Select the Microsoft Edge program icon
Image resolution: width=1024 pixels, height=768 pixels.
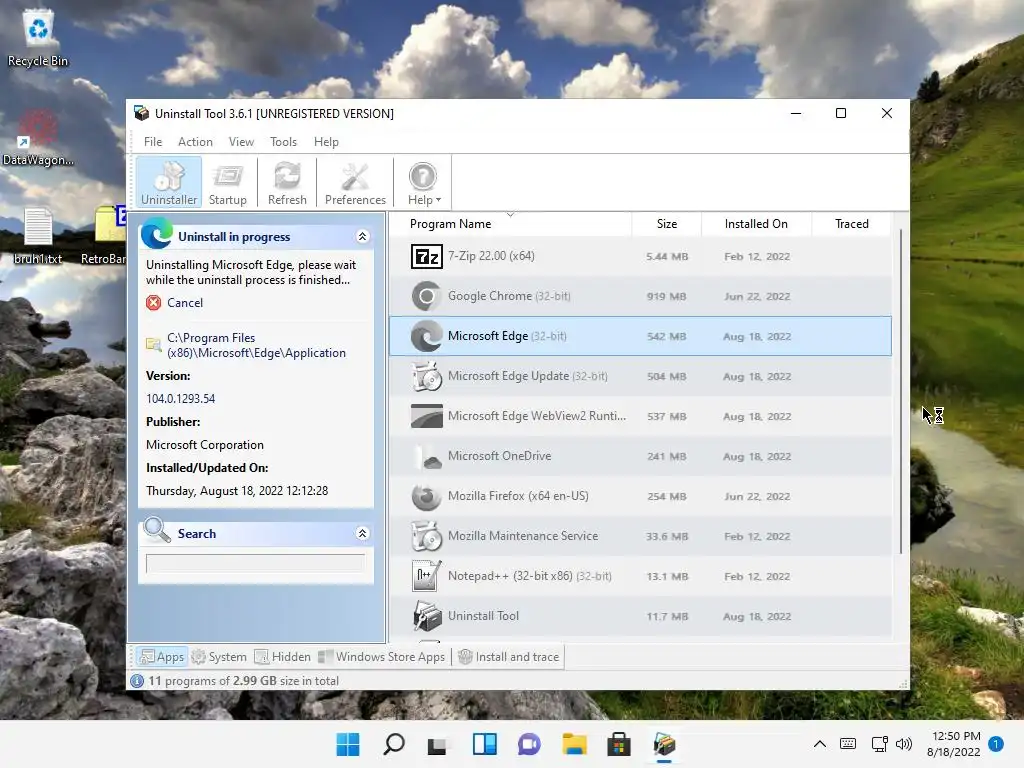[426, 336]
